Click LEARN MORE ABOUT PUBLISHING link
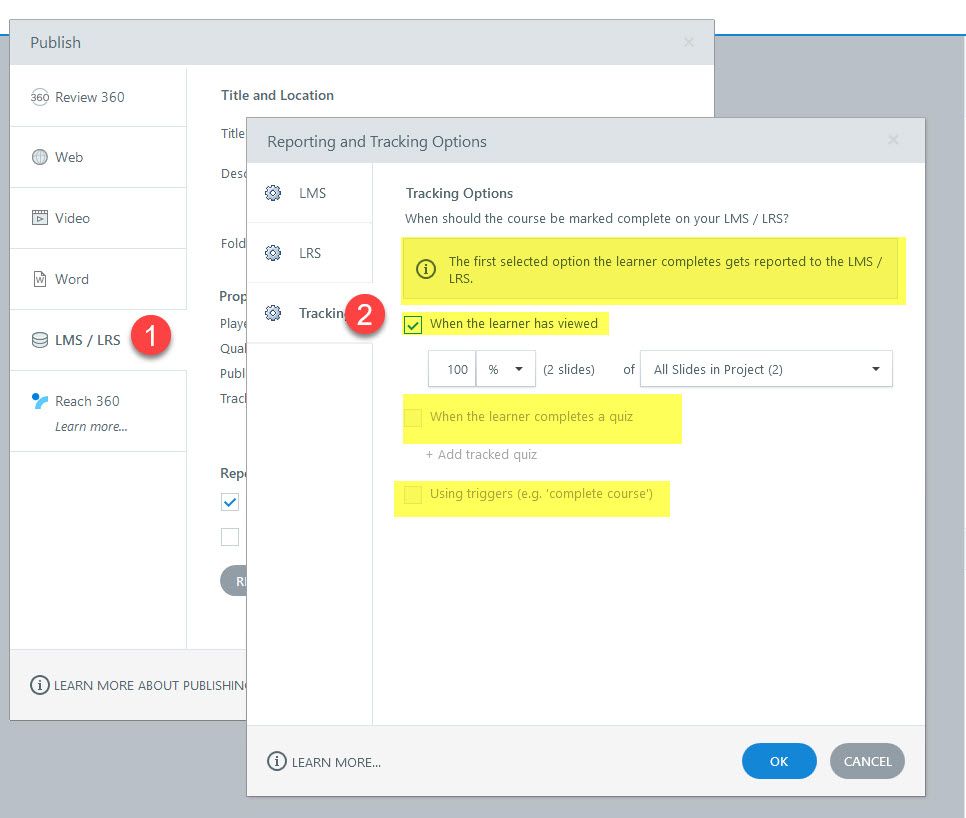 (150, 686)
